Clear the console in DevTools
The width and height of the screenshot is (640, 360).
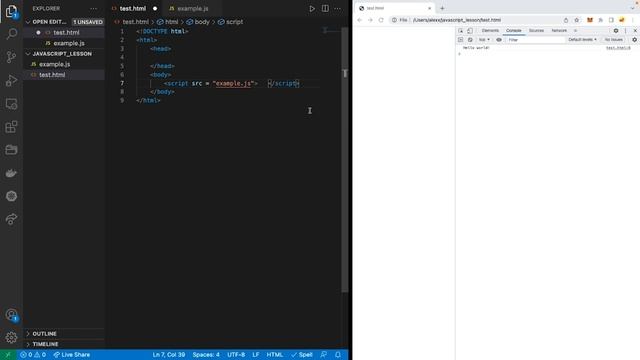pos(470,40)
